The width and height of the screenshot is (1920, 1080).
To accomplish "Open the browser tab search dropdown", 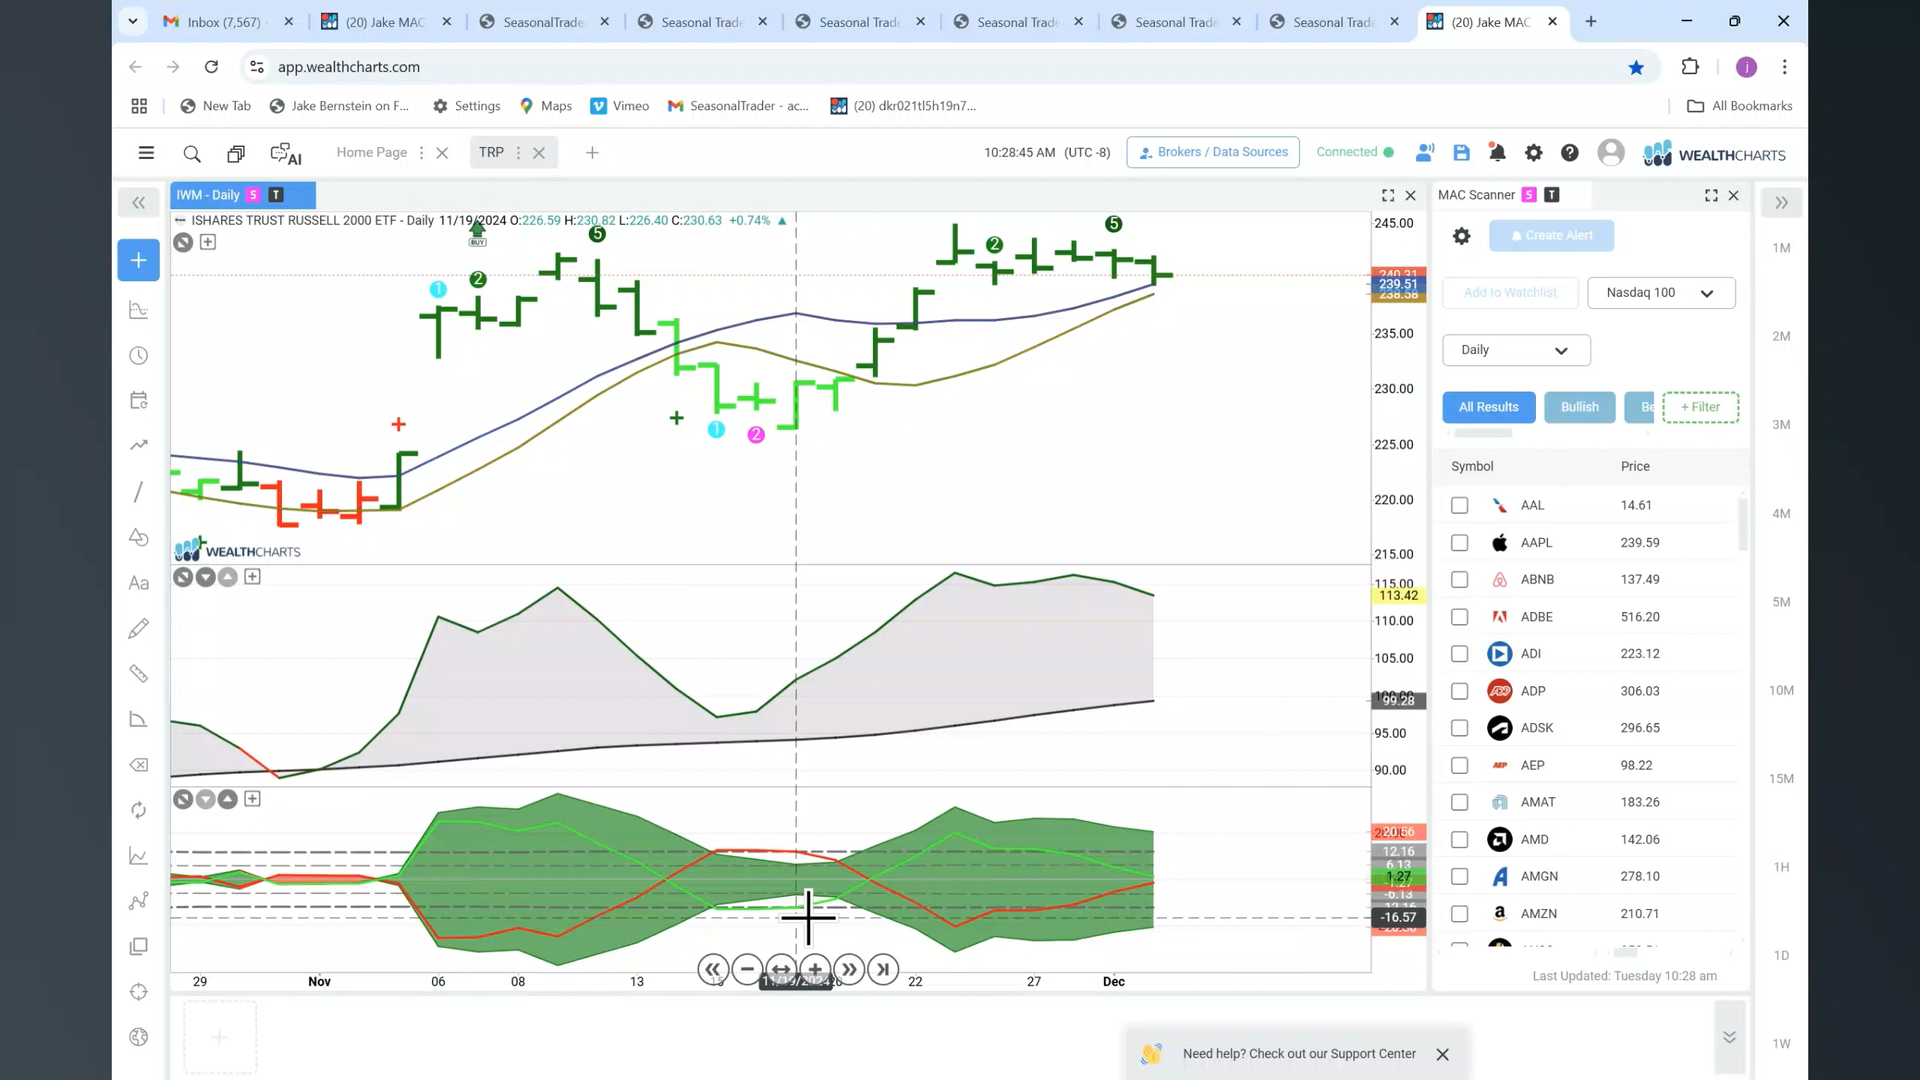I will pos(133,21).
